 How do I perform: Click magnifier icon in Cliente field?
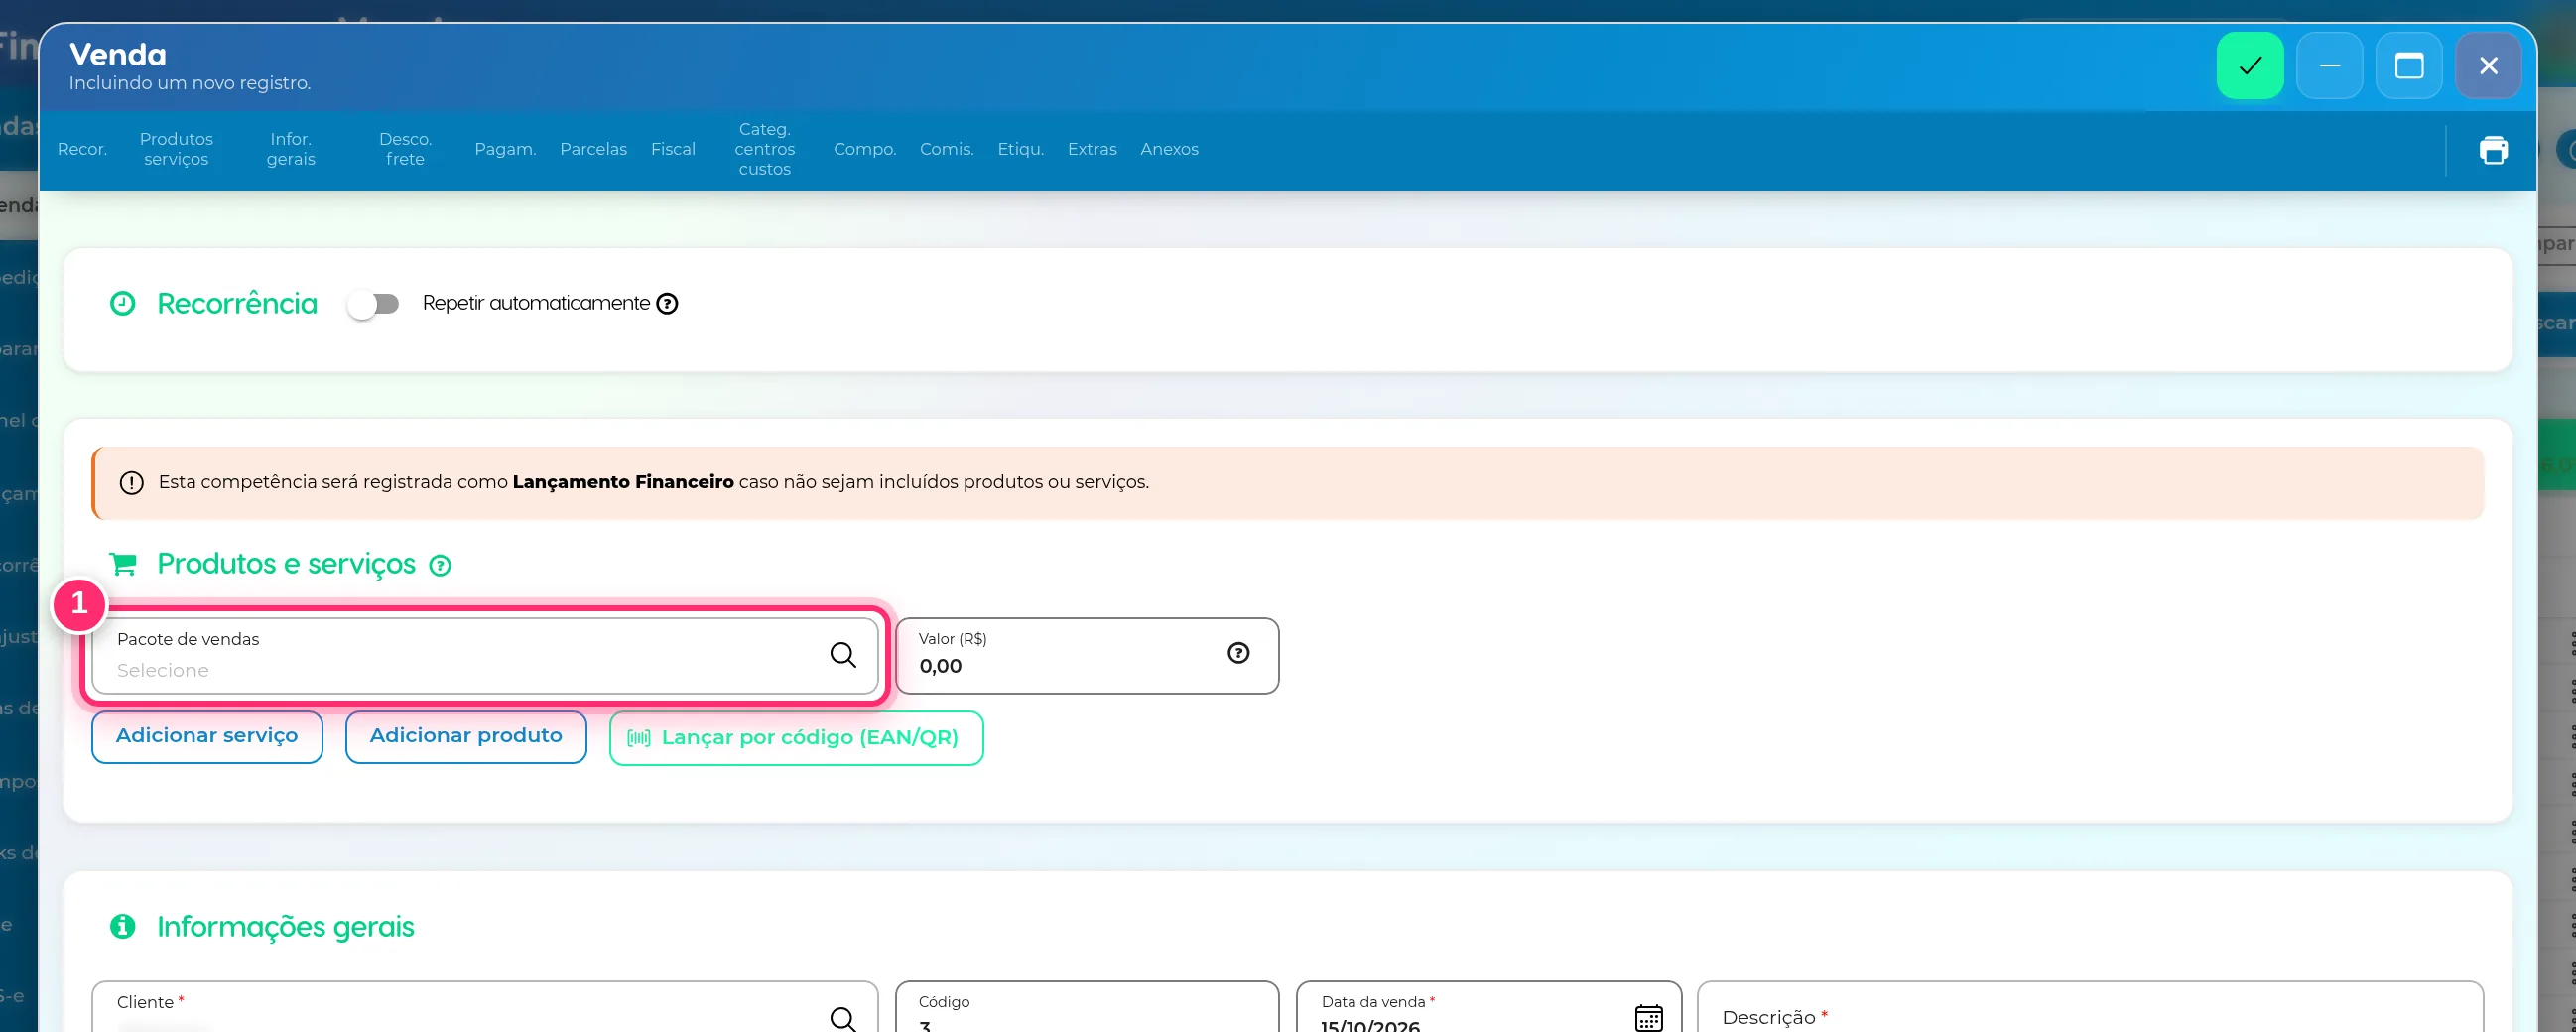point(843,1018)
